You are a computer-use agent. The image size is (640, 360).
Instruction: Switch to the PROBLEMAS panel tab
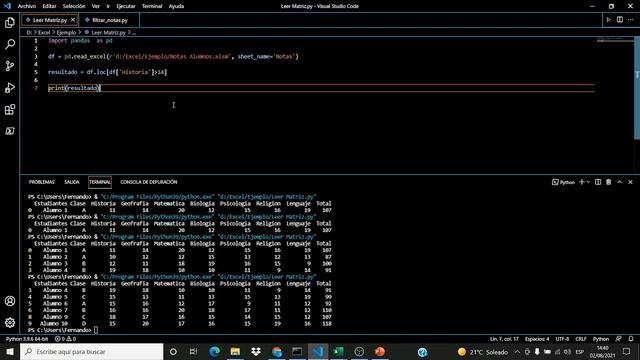tap(42, 182)
